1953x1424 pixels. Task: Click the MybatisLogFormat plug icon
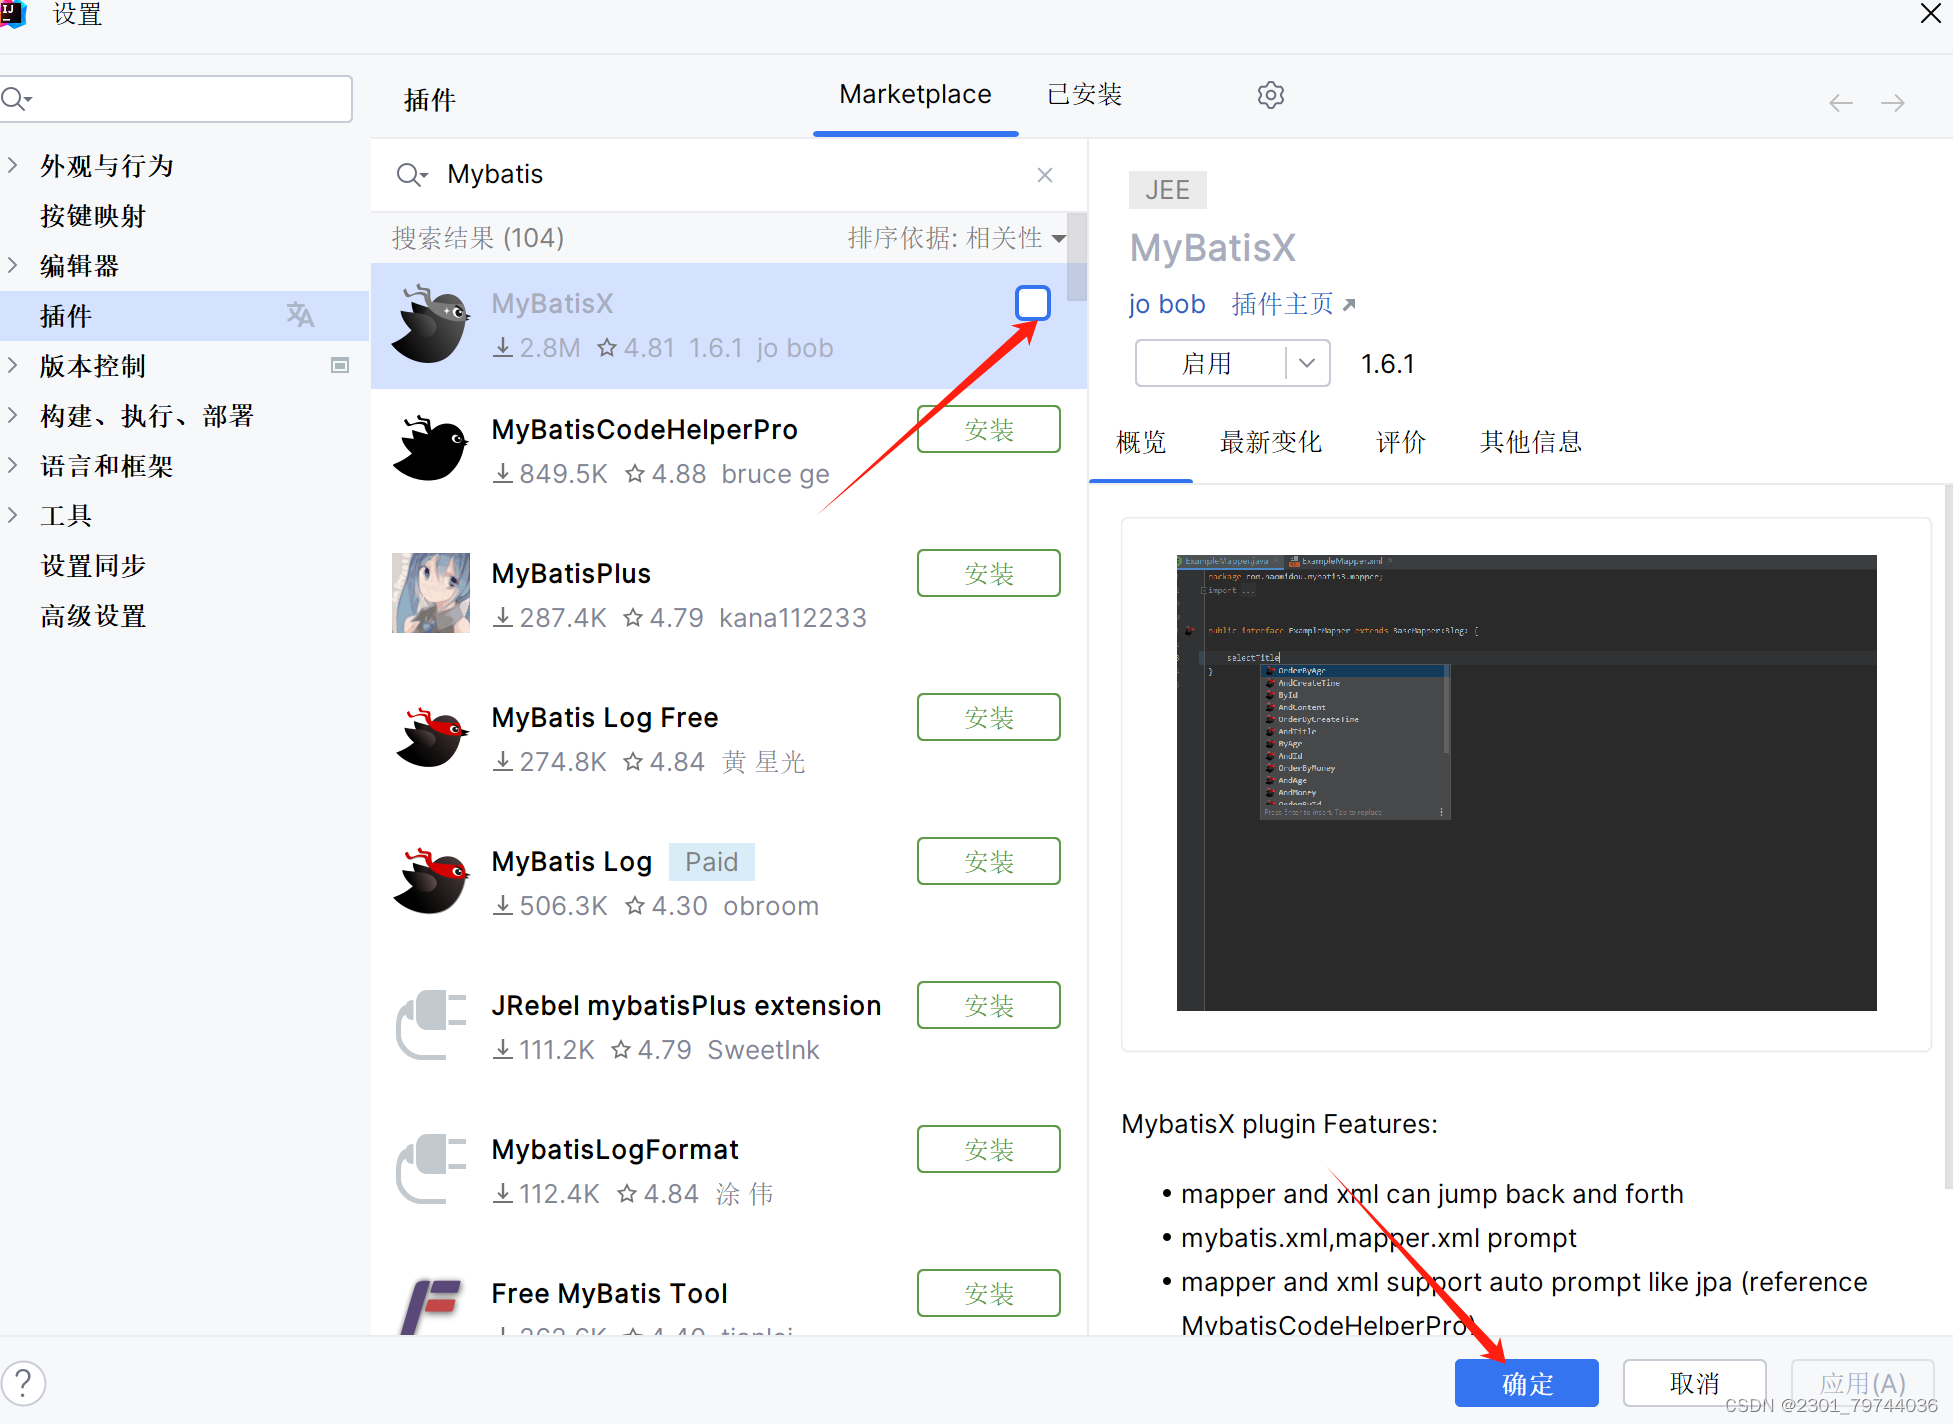click(x=431, y=1169)
